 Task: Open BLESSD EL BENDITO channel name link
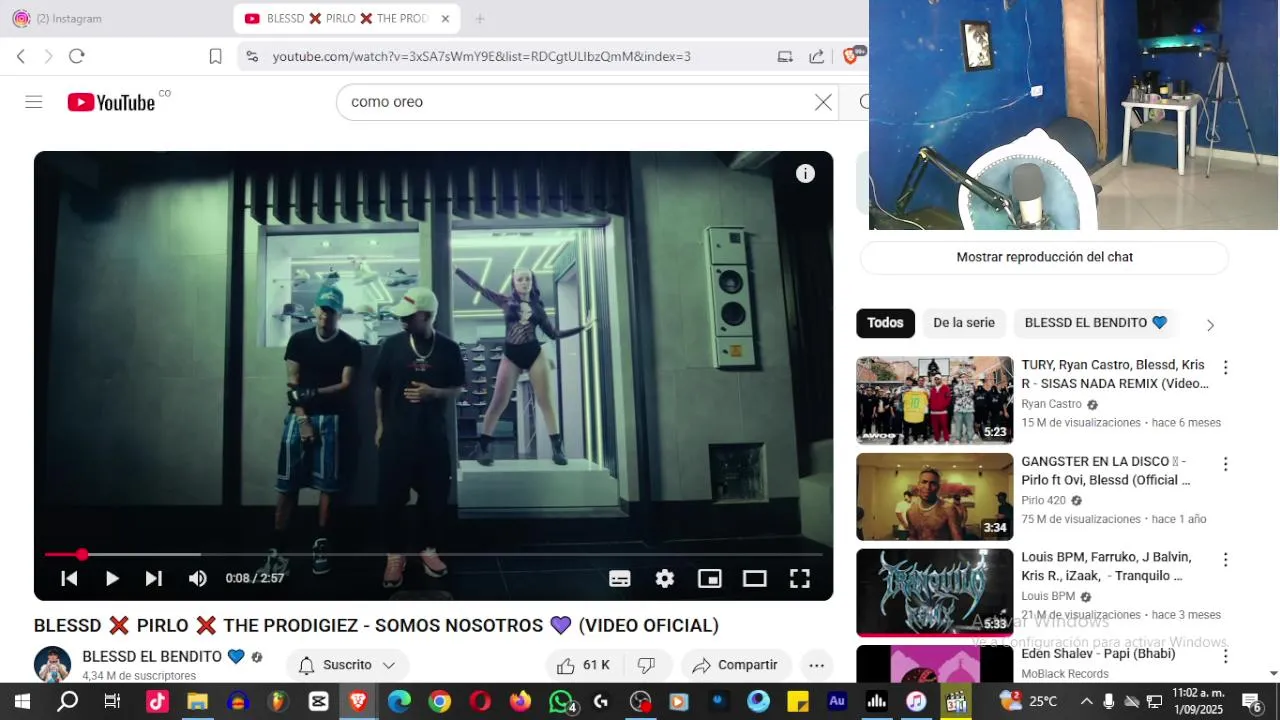coord(152,657)
